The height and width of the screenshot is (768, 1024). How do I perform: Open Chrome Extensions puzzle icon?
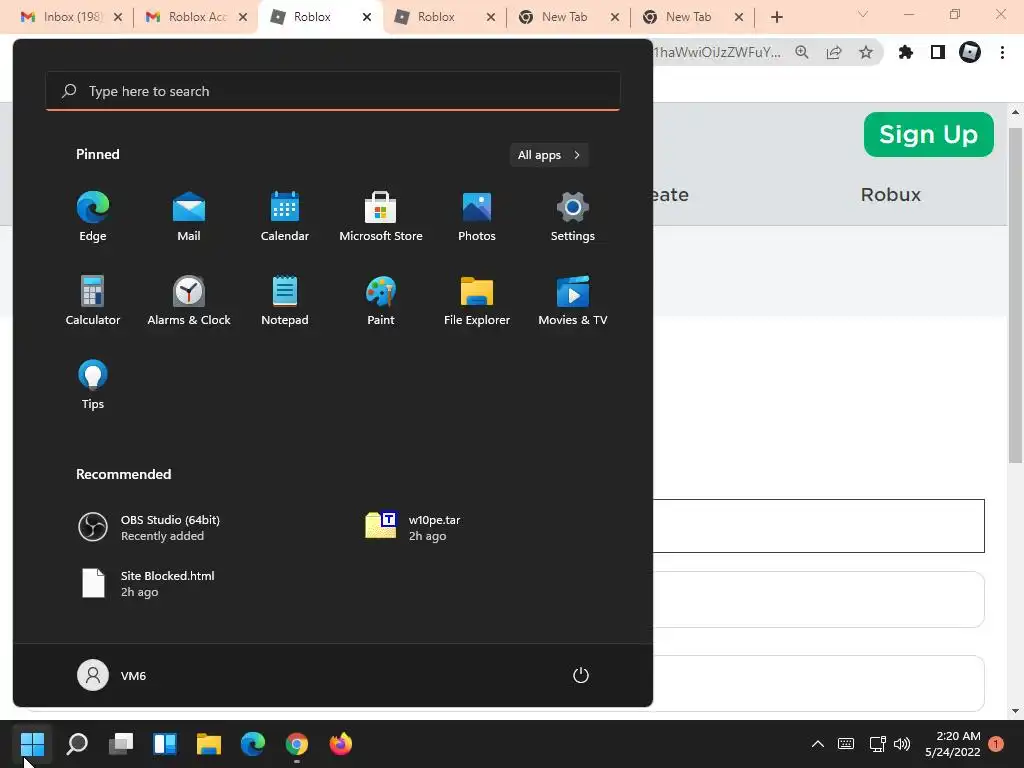tap(906, 52)
